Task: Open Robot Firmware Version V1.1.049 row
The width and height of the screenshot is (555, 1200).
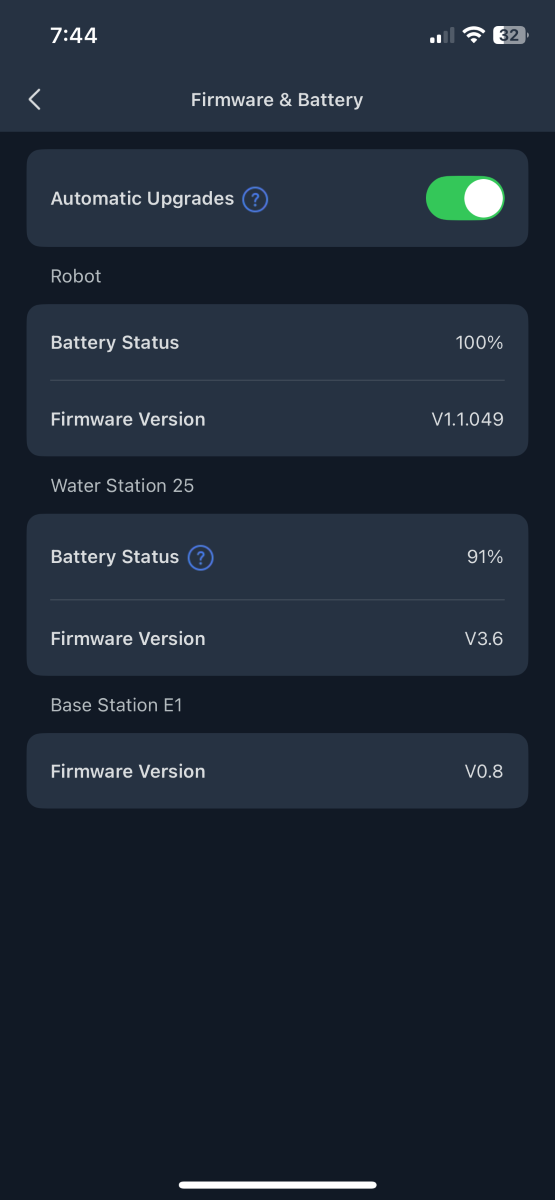Action: coord(277,419)
